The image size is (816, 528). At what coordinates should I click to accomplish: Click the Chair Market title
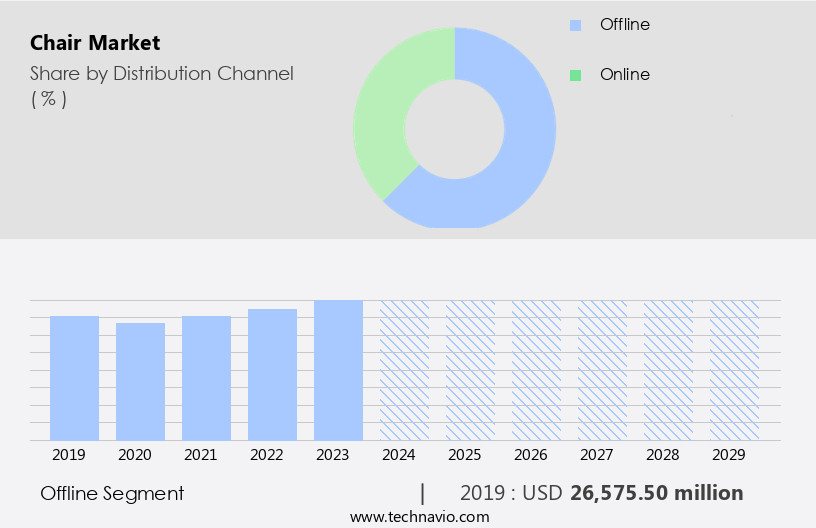tap(94, 43)
